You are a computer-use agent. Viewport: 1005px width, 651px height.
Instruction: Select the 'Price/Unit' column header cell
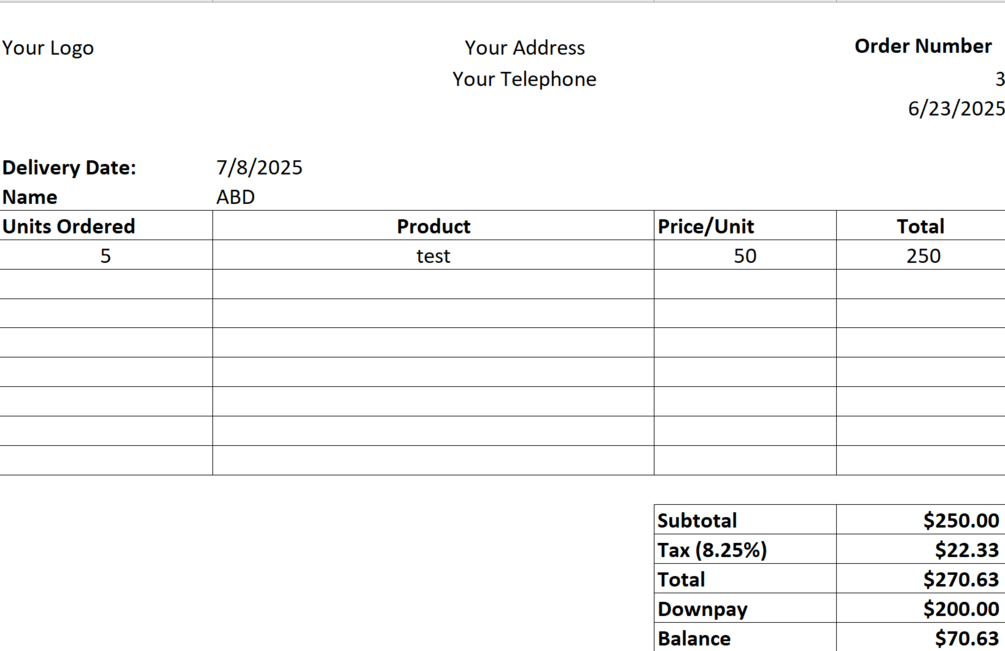click(706, 227)
